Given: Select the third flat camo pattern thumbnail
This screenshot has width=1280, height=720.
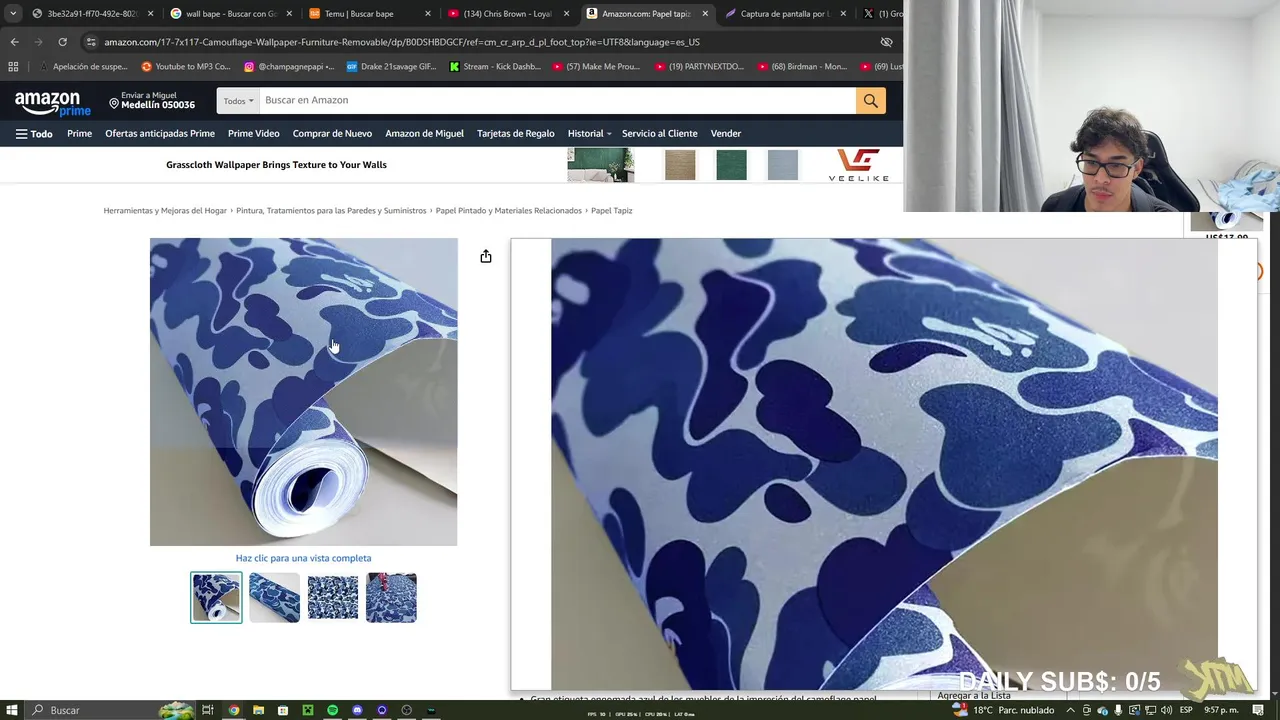Looking at the screenshot, I should [x=333, y=597].
